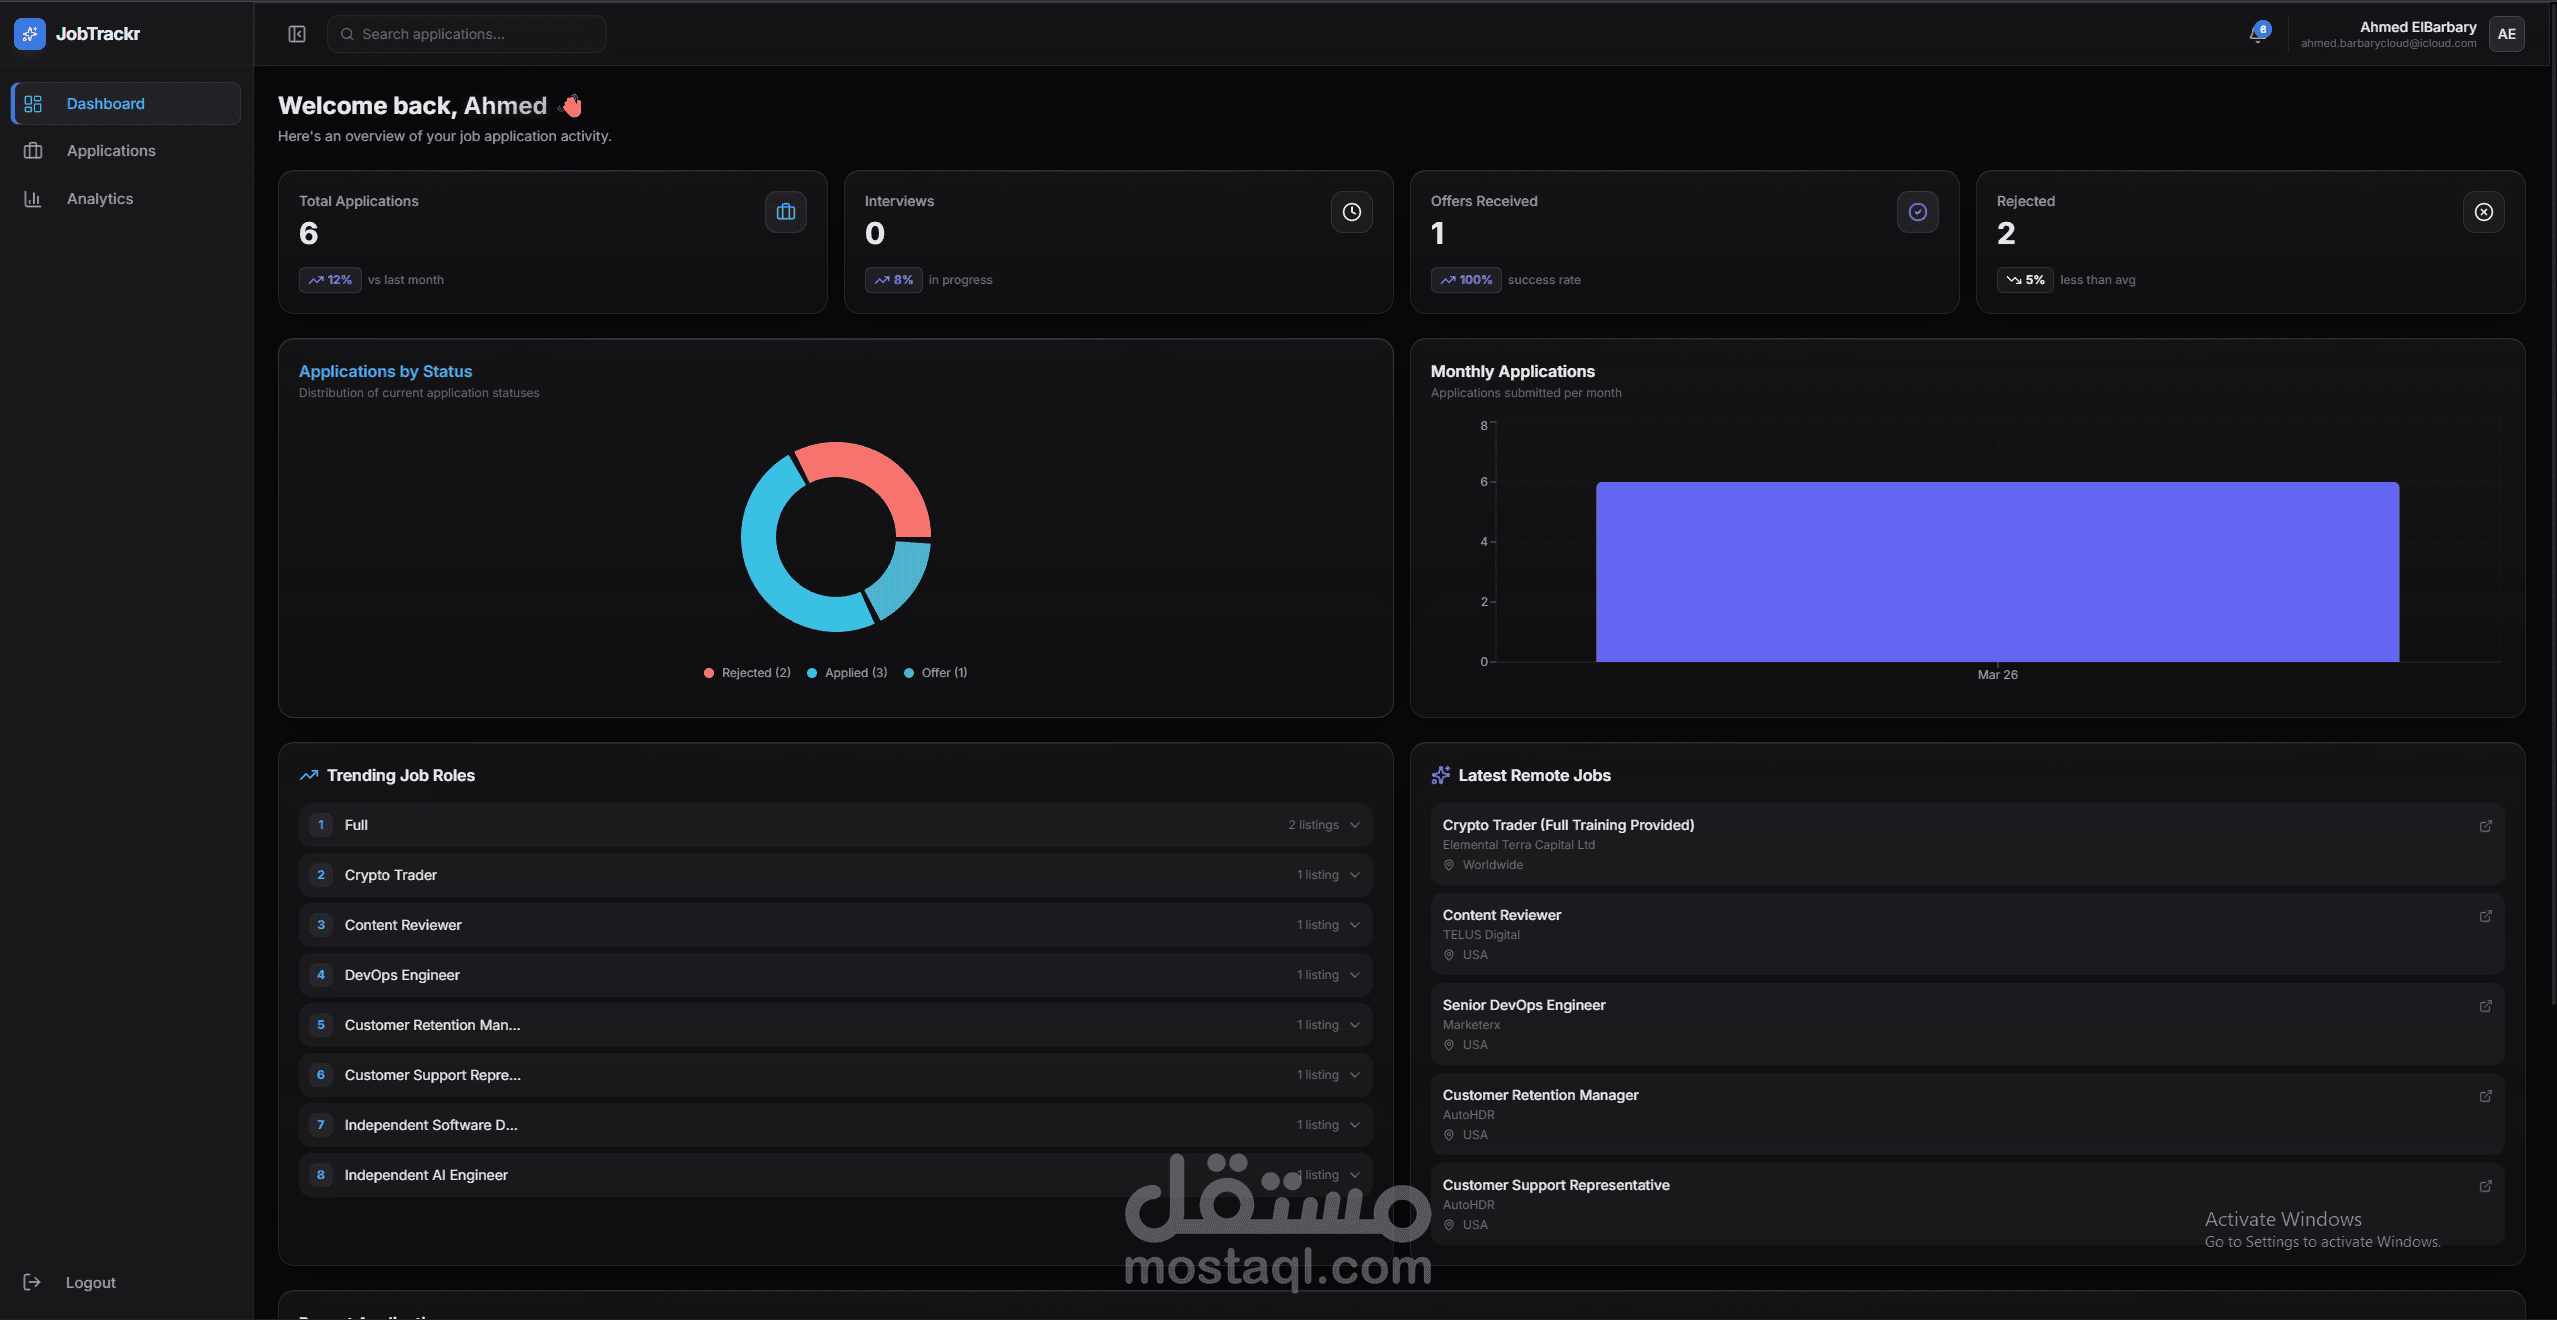Click the briefcase icon on Total Applications card

coord(784,212)
